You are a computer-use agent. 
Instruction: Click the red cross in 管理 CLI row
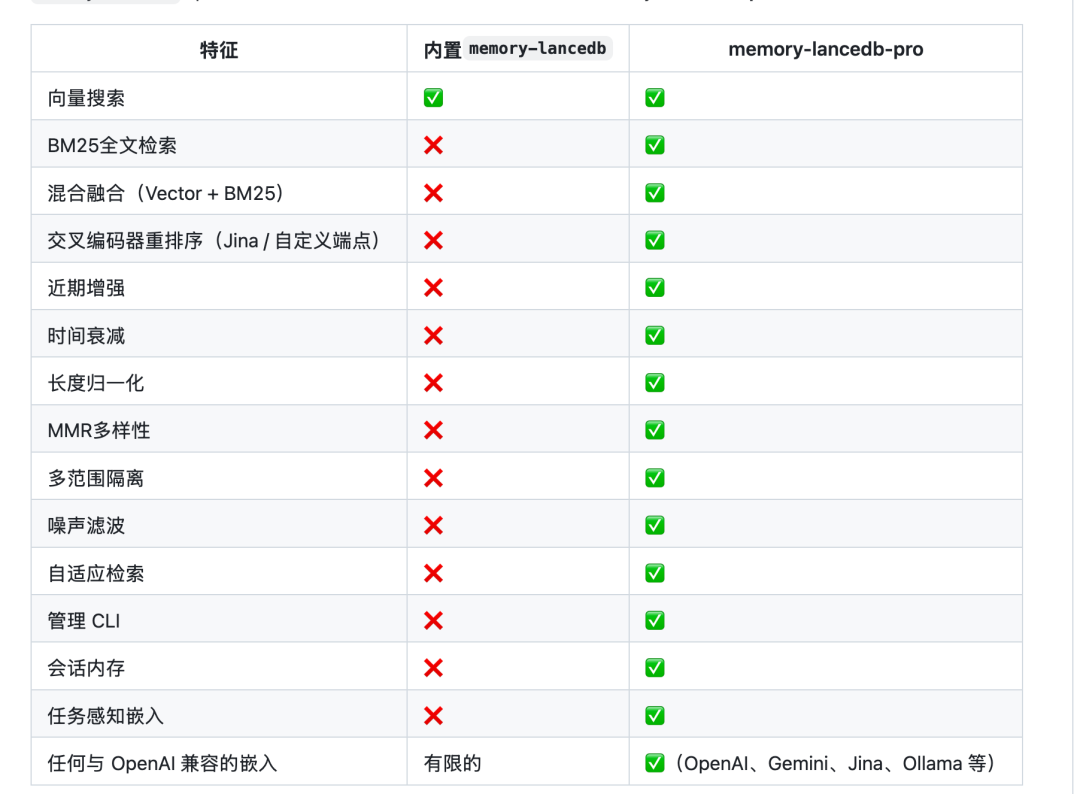(433, 620)
